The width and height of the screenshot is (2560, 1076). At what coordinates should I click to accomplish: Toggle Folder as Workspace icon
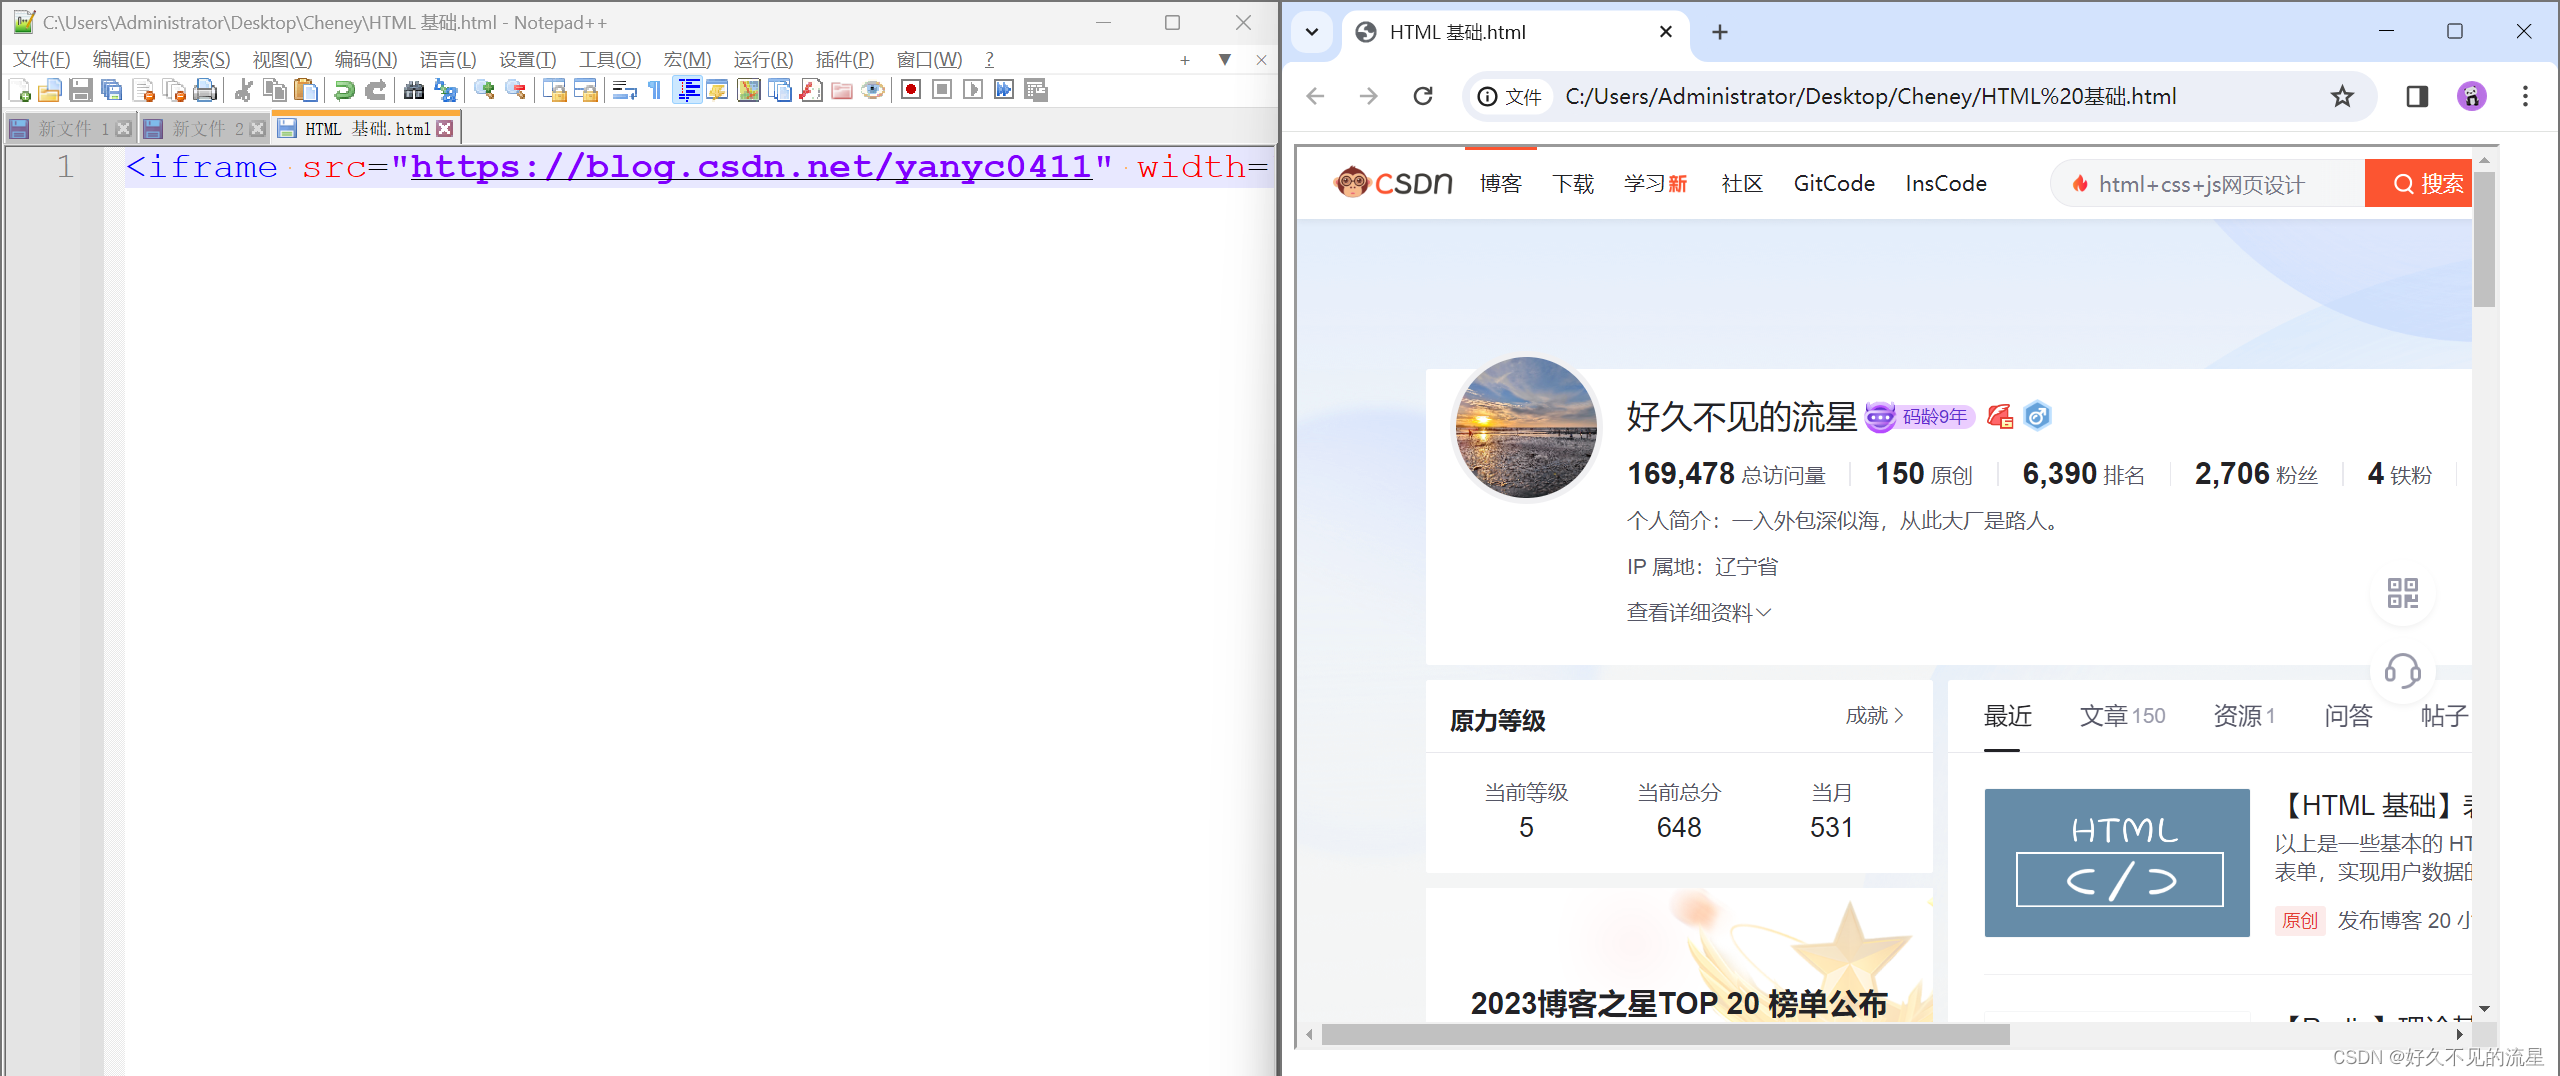click(x=842, y=91)
